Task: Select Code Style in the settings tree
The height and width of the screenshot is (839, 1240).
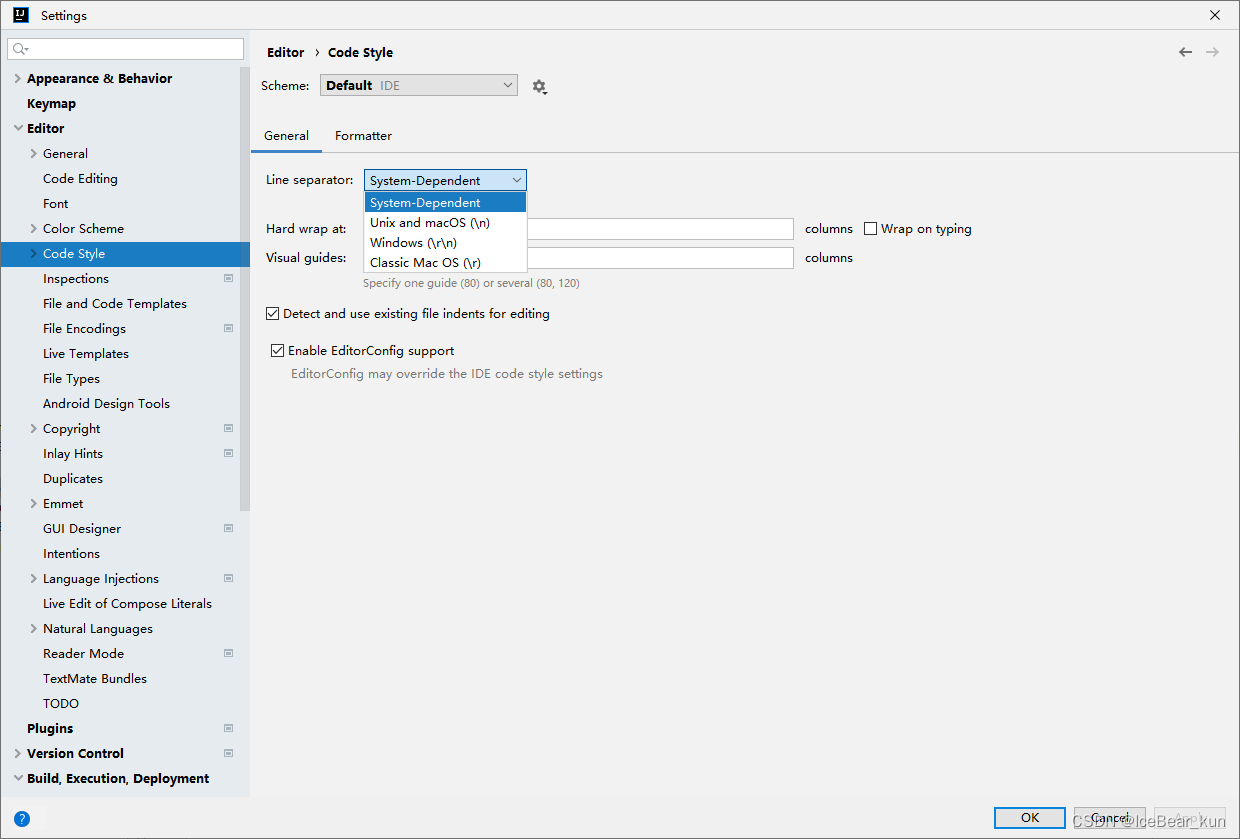Action: [73, 253]
